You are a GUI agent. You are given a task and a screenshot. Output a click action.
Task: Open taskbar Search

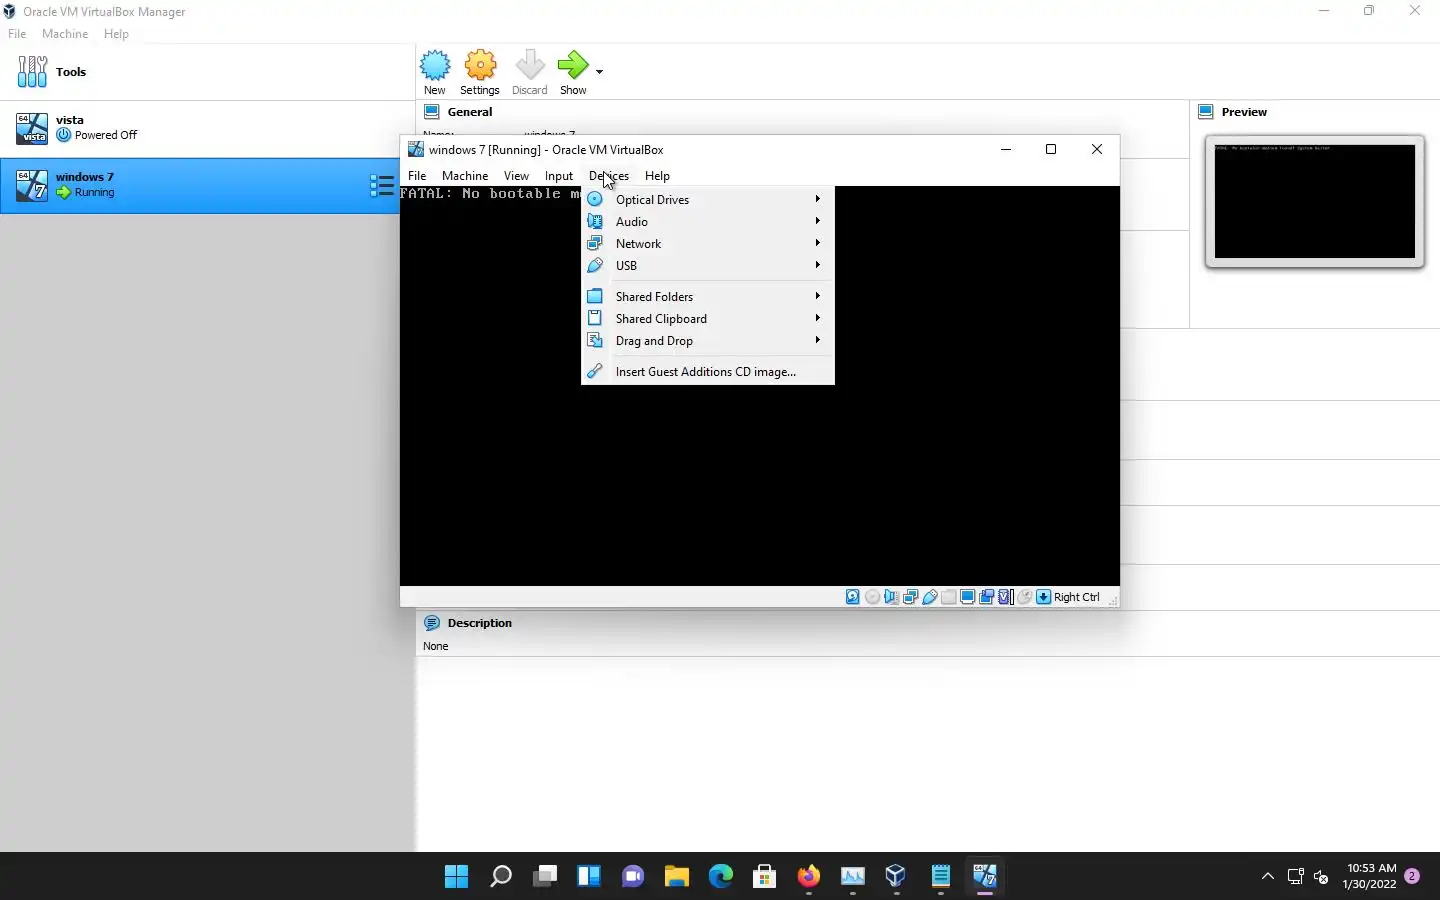tap(501, 877)
